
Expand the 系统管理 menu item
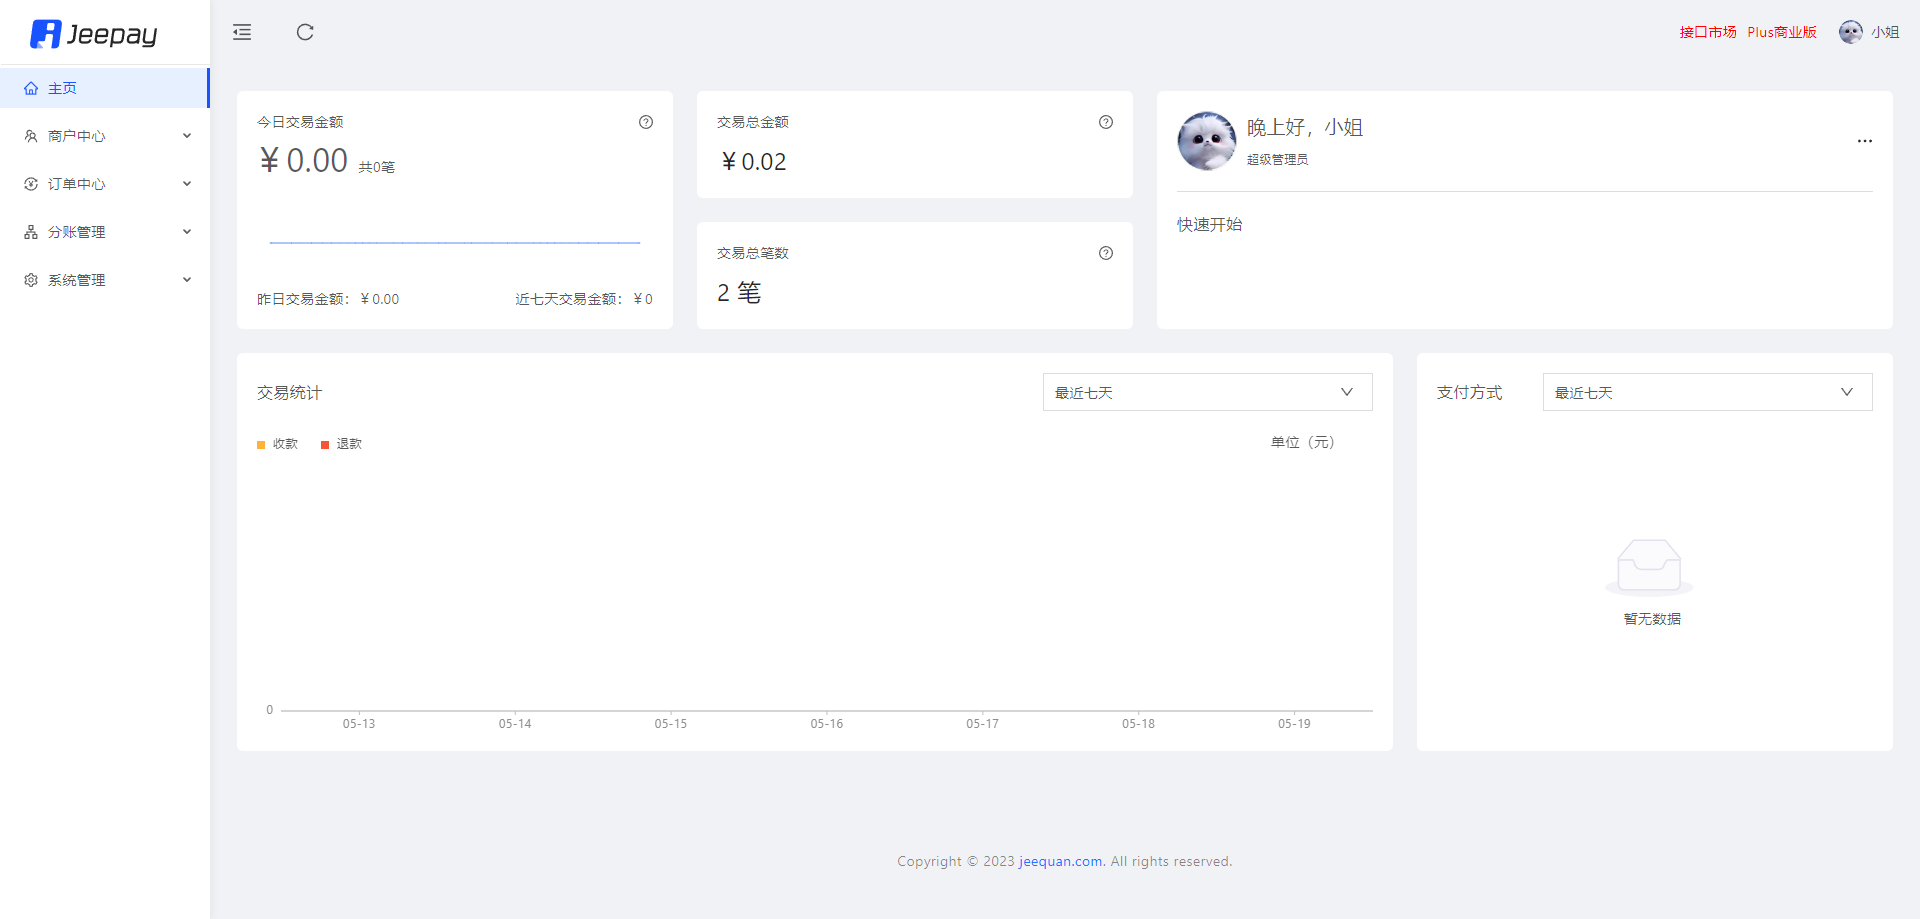tap(105, 280)
